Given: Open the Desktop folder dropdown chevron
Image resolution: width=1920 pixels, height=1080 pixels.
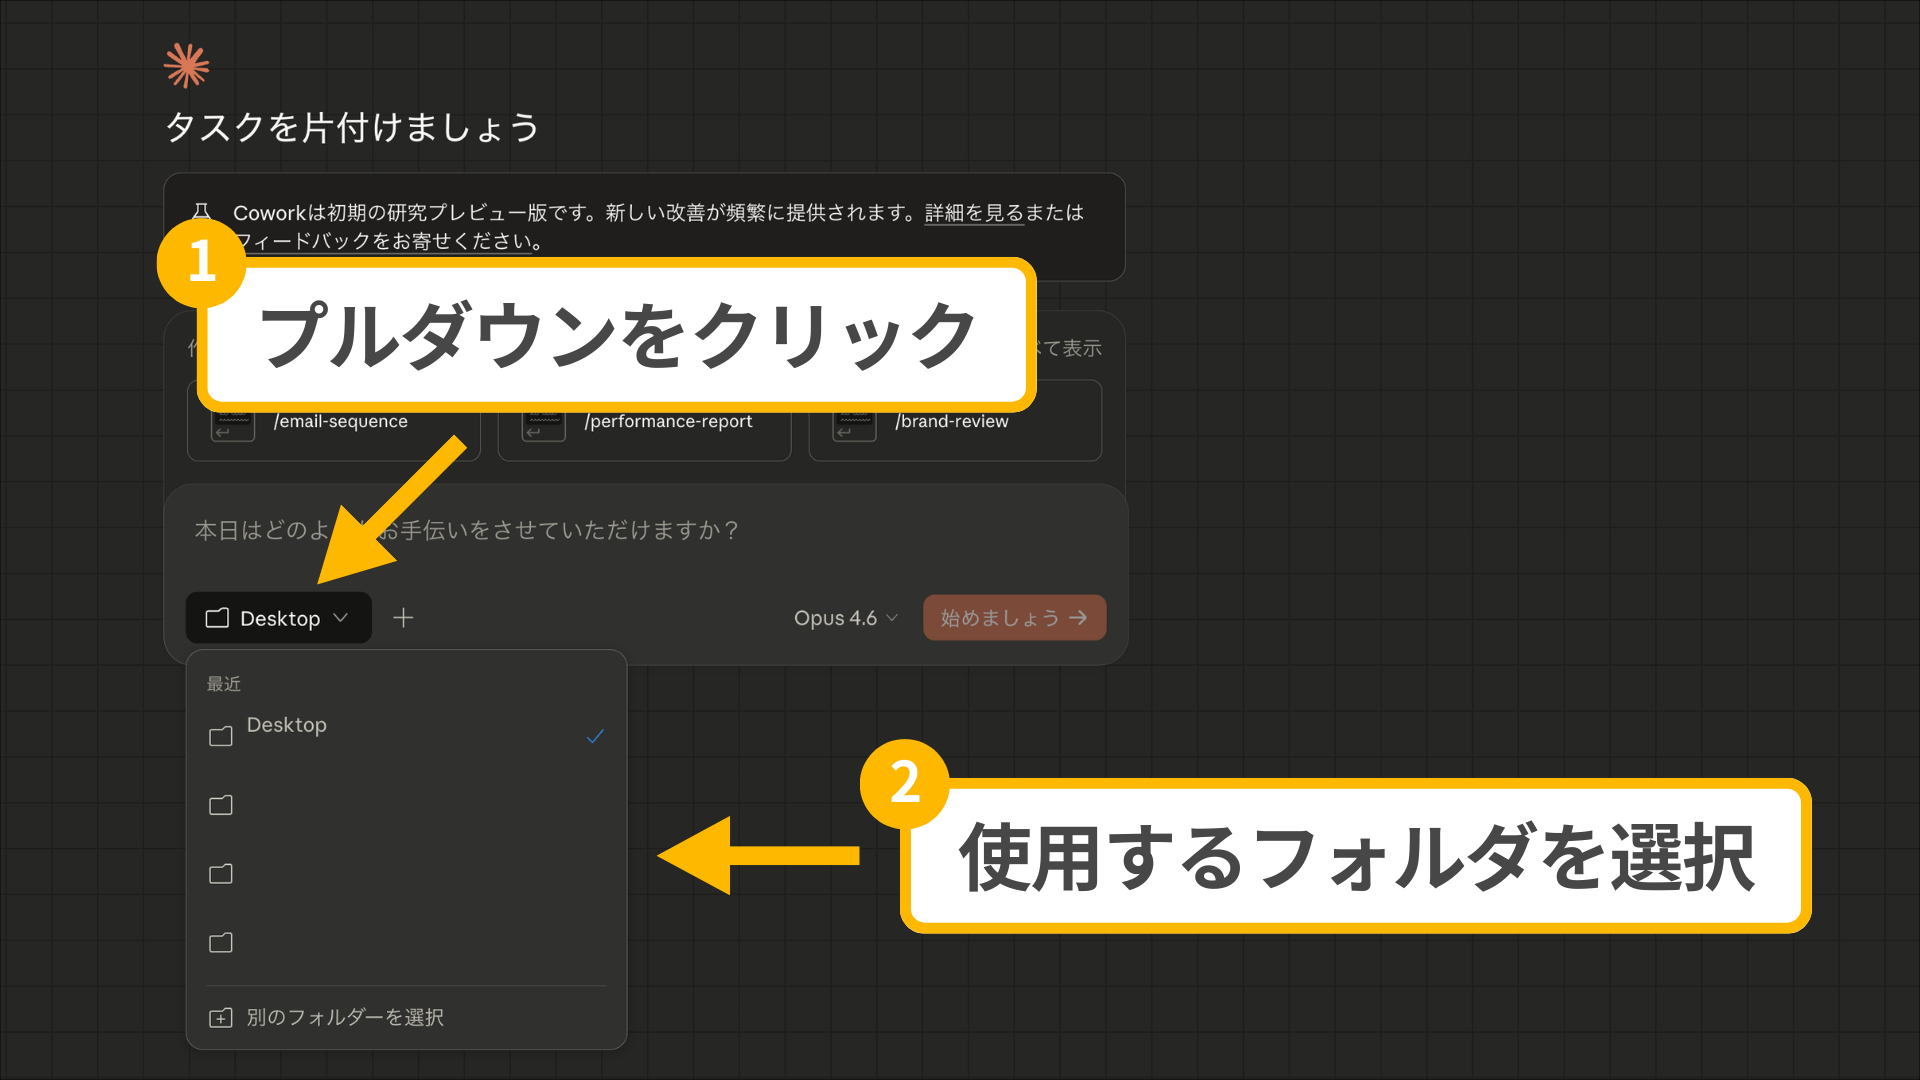Looking at the screenshot, I should tap(343, 618).
